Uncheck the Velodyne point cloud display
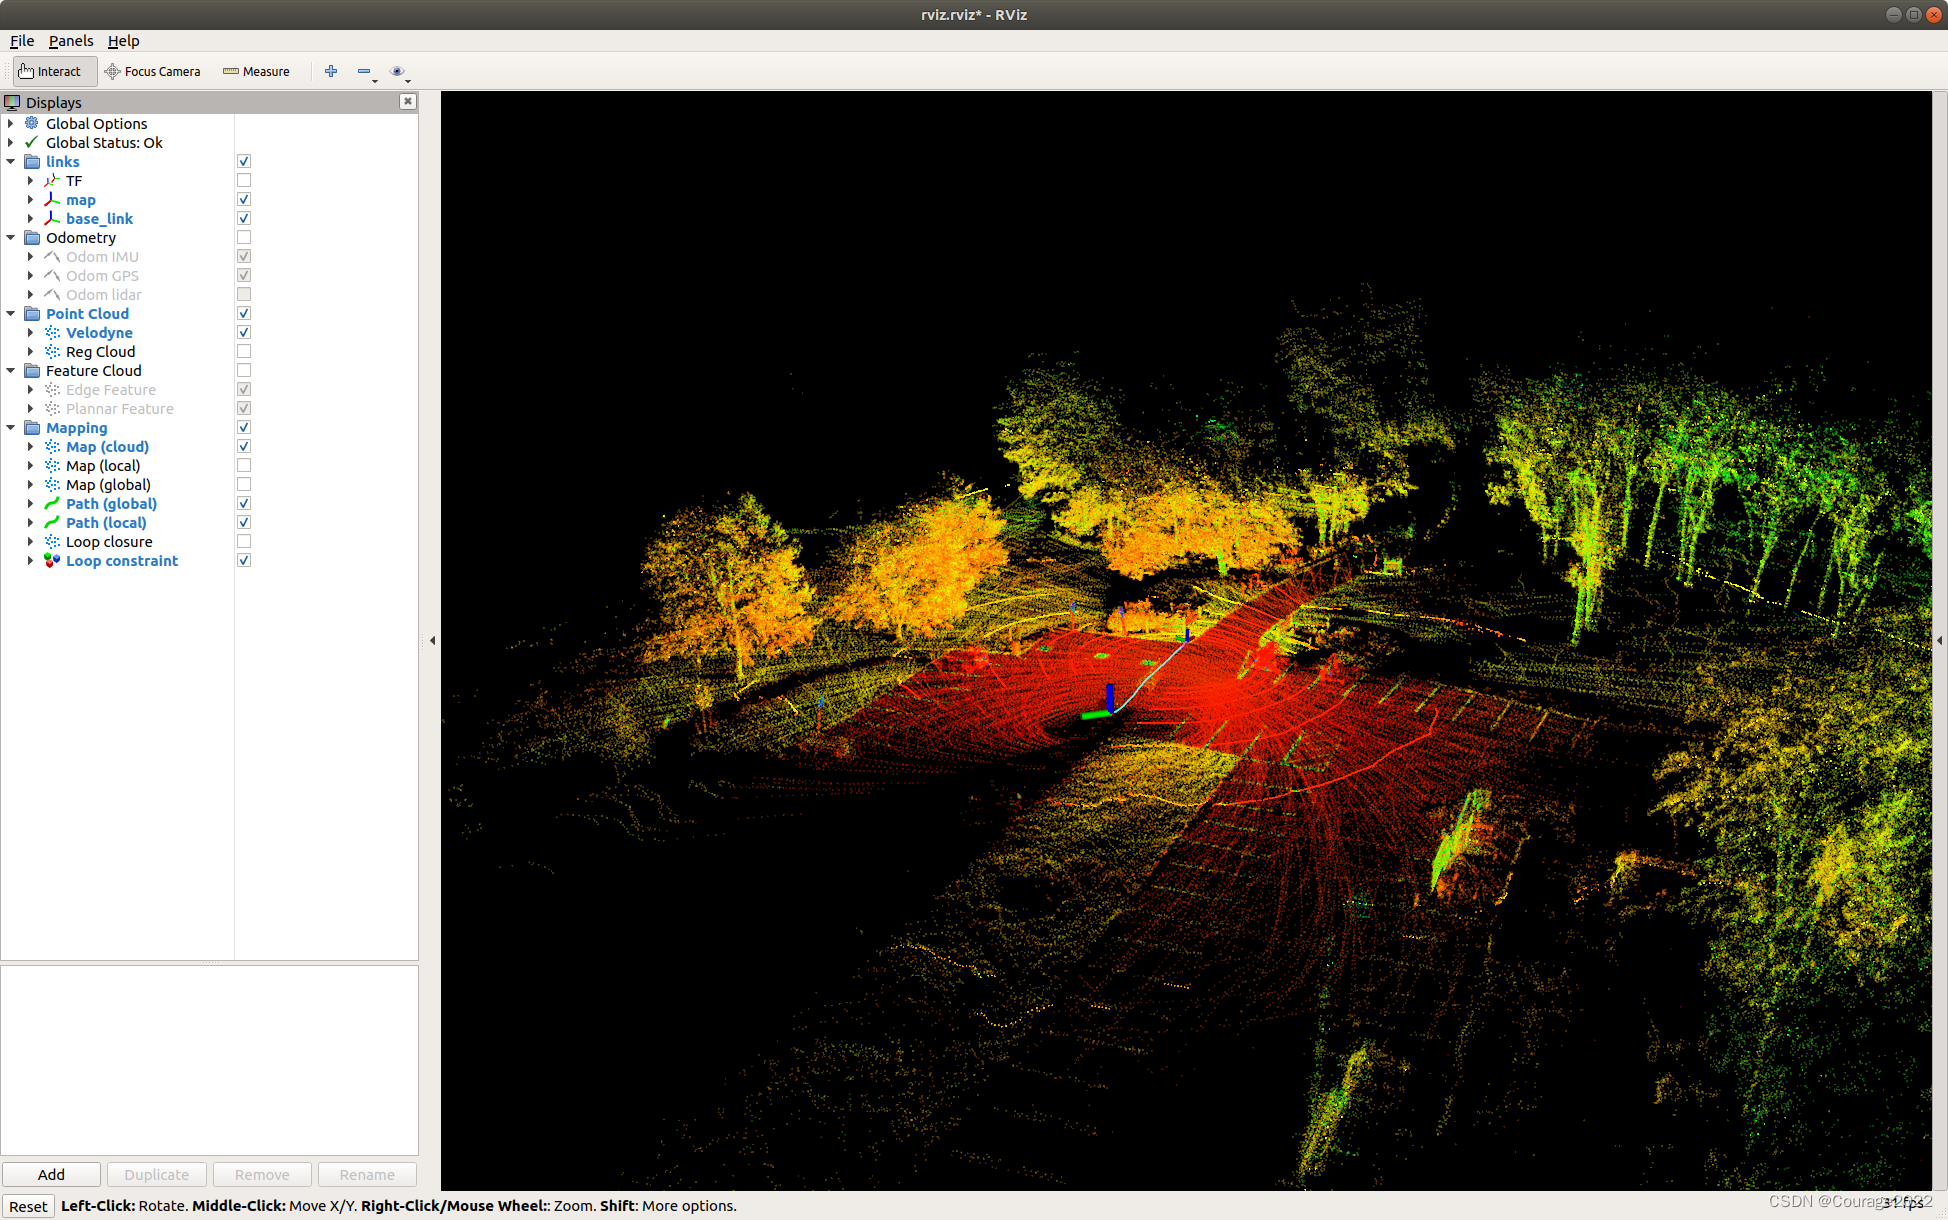Viewport: 1948px width, 1220px height. tap(244, 333)
